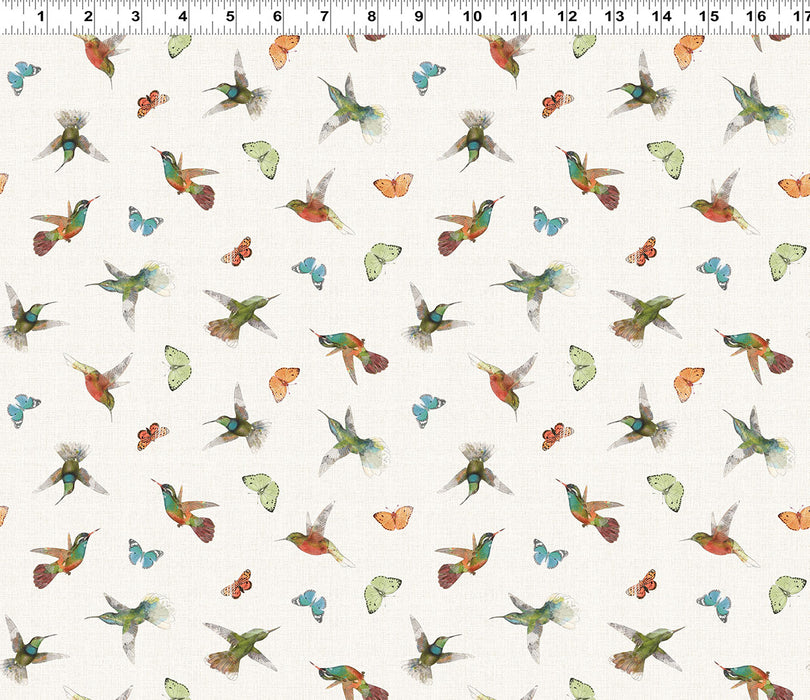
Task: Select the ruler number 14
Action: tap(662, 17)
